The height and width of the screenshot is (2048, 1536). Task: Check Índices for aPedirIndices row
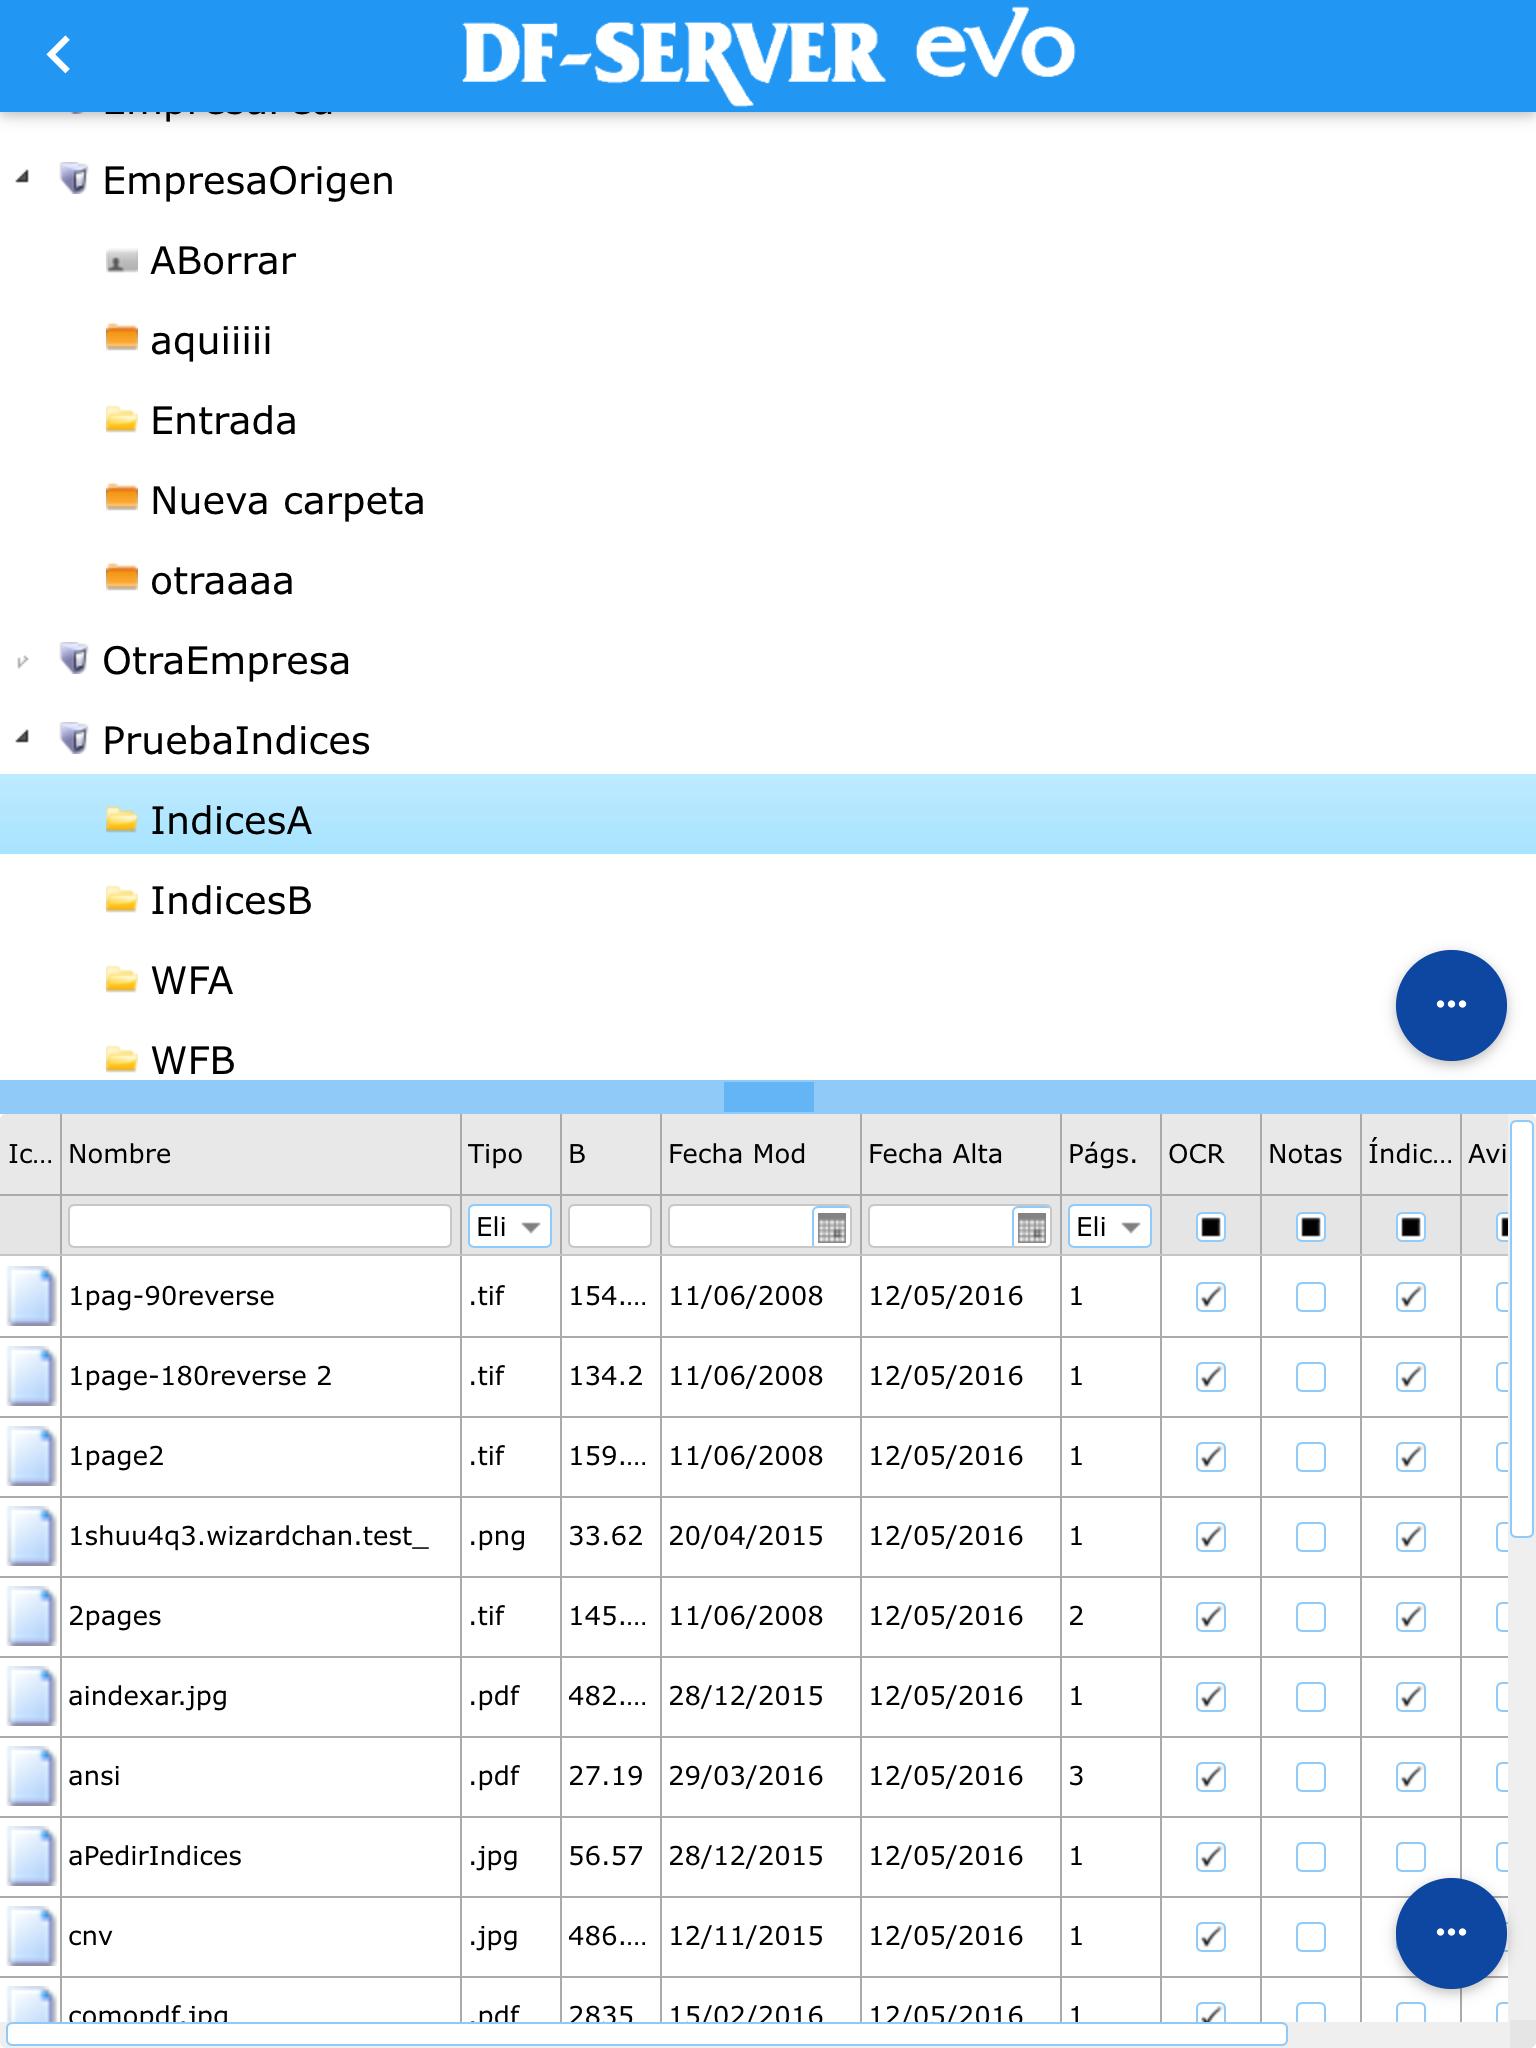pyautogui.click(x=1411, y=1857)
